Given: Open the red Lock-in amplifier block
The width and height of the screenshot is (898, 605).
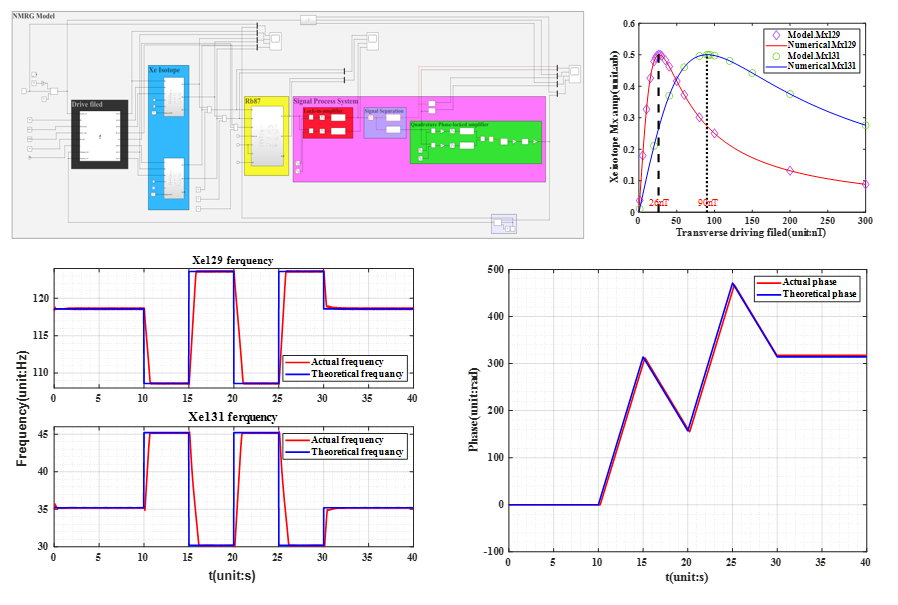Looking at the screenshot, I should coord(328,124).
